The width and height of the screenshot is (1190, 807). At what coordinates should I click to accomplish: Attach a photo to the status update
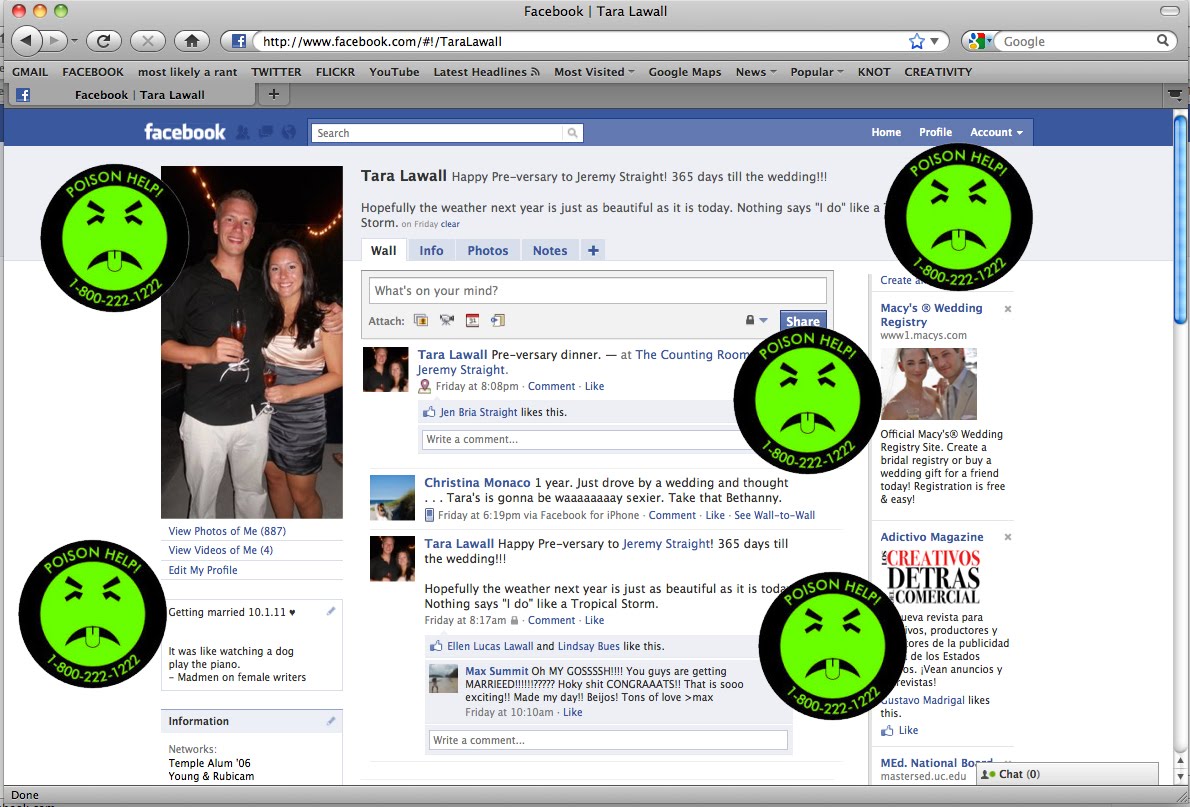point(420,320)
